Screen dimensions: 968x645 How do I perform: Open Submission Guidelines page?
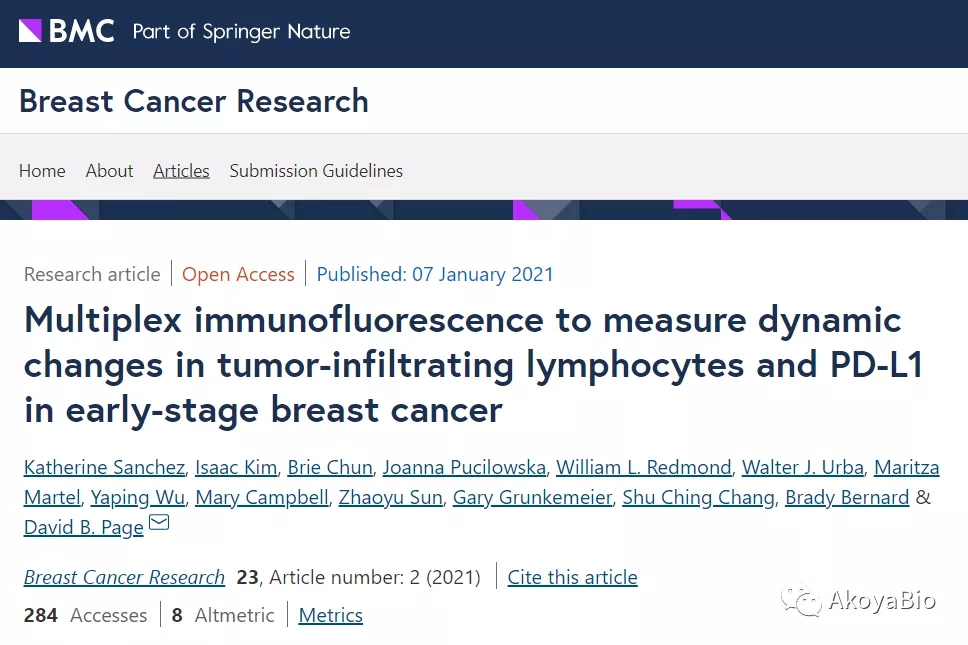tap(316, 170)
